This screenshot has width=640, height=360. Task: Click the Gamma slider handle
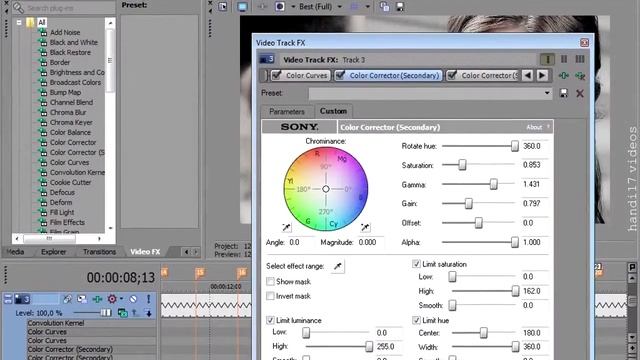coord(493,184)
